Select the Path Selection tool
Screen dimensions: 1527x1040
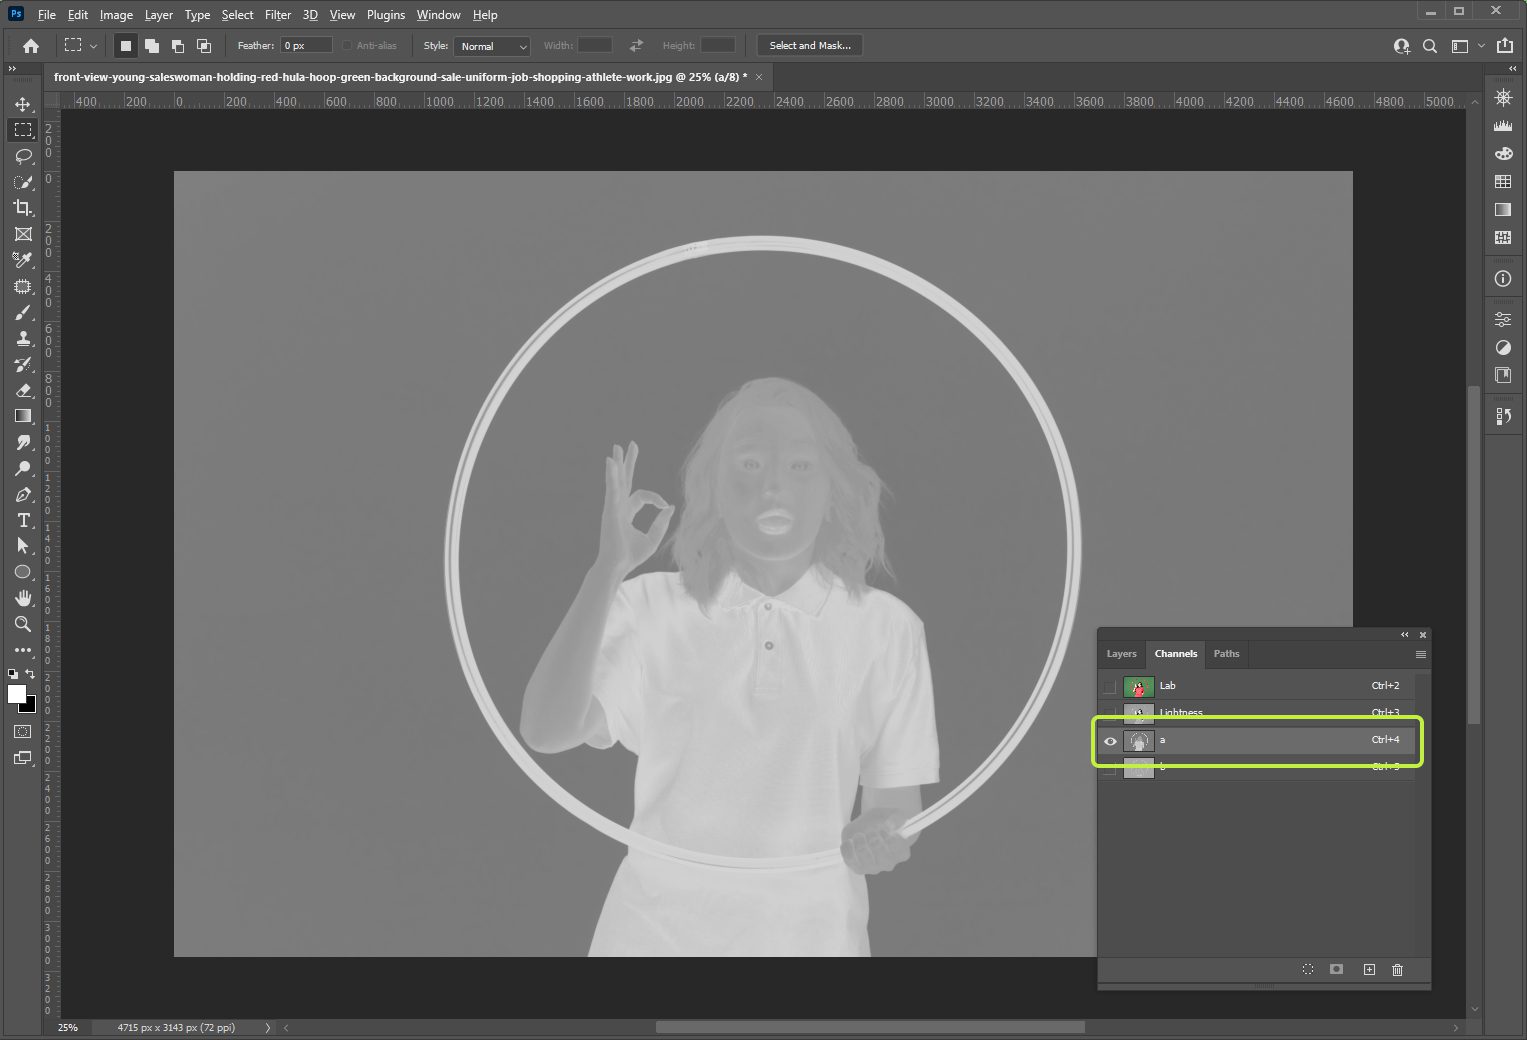click(23, 546)
